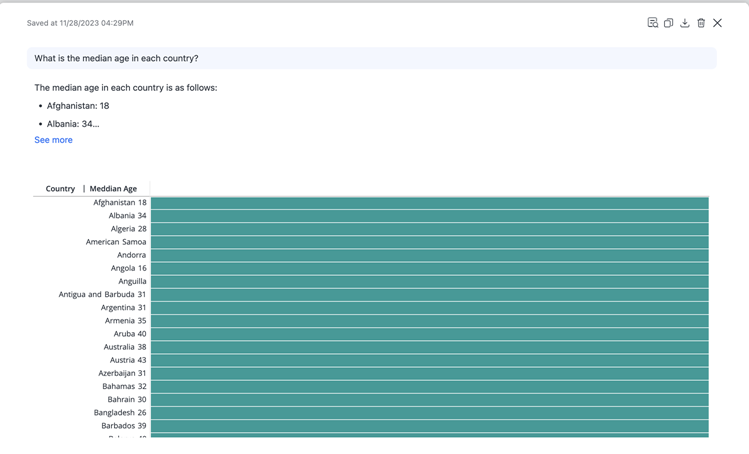Click the download icon
This screenshot has width=749, height=454.
coord(685,22)
